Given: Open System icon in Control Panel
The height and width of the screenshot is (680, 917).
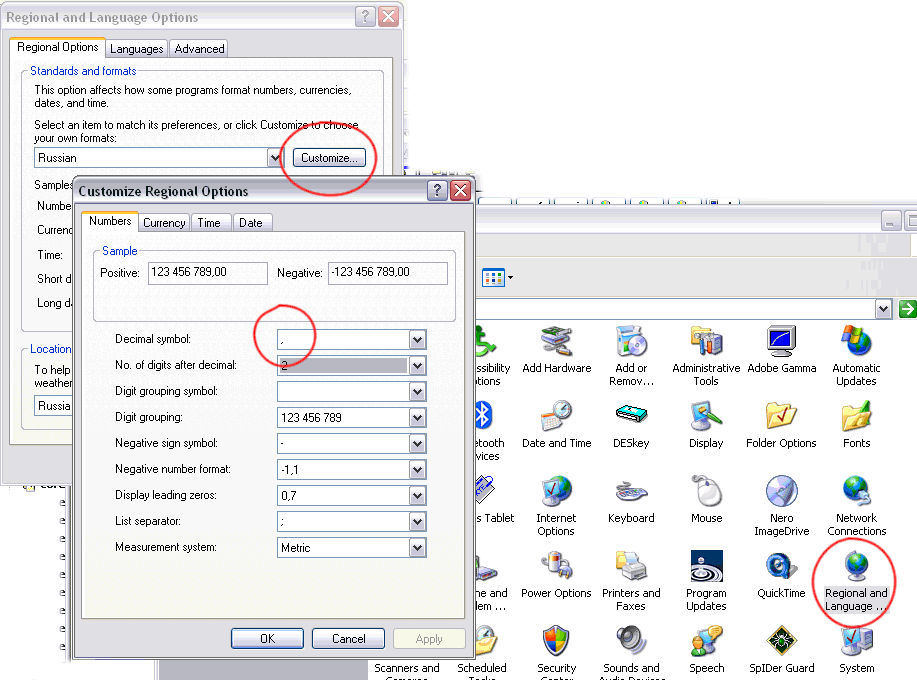Looking at the screenshot, I should coord(856,641).
